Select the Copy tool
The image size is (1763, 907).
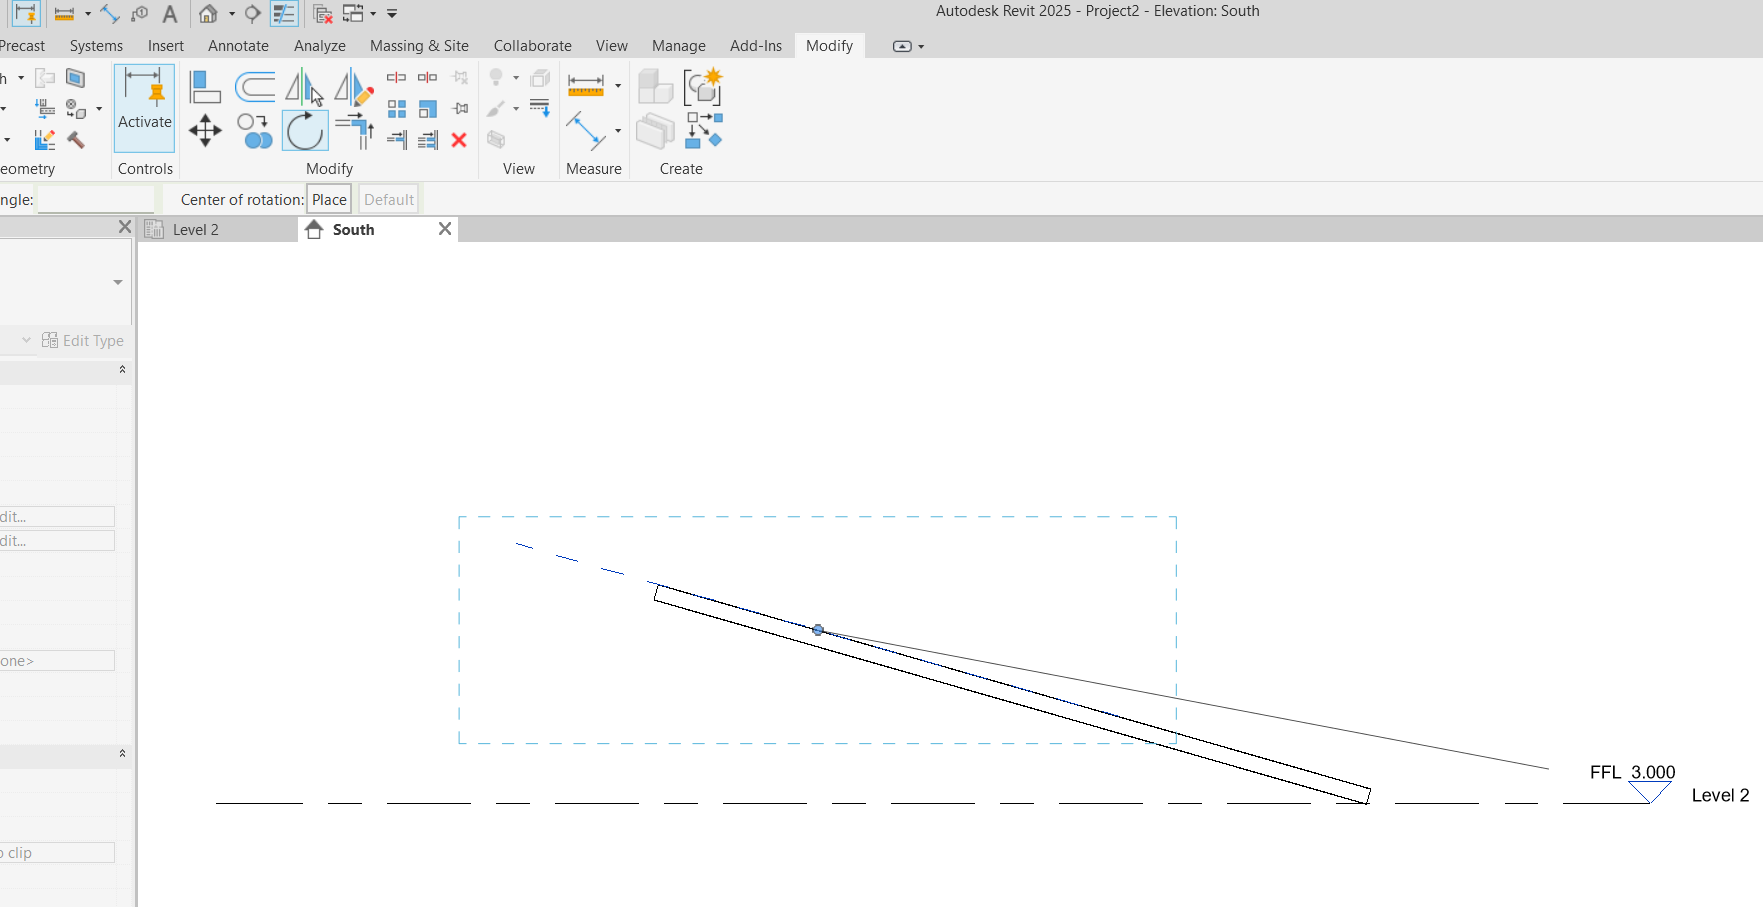point(253,131)
